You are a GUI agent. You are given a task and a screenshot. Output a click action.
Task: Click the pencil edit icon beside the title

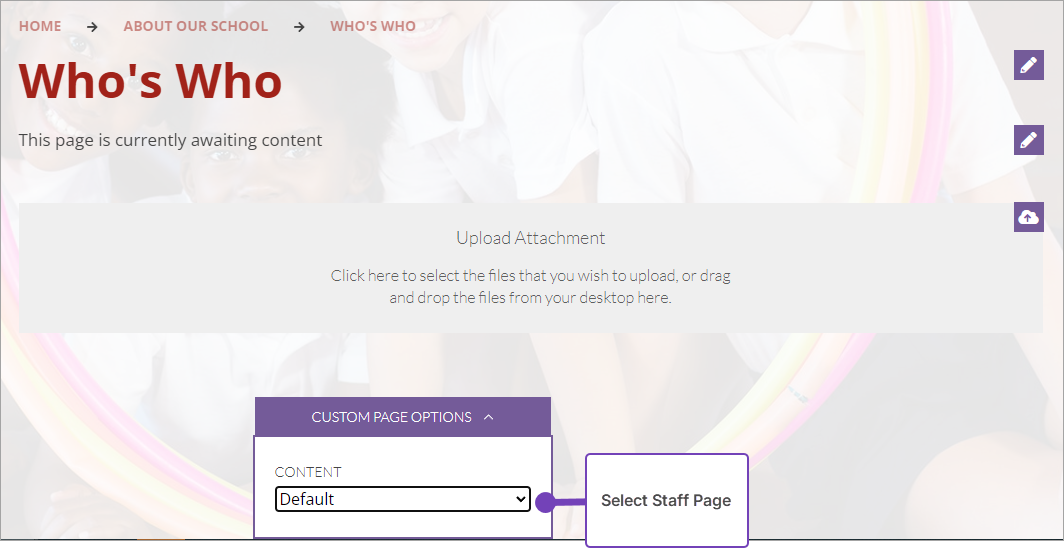(x=1028, y=65)
